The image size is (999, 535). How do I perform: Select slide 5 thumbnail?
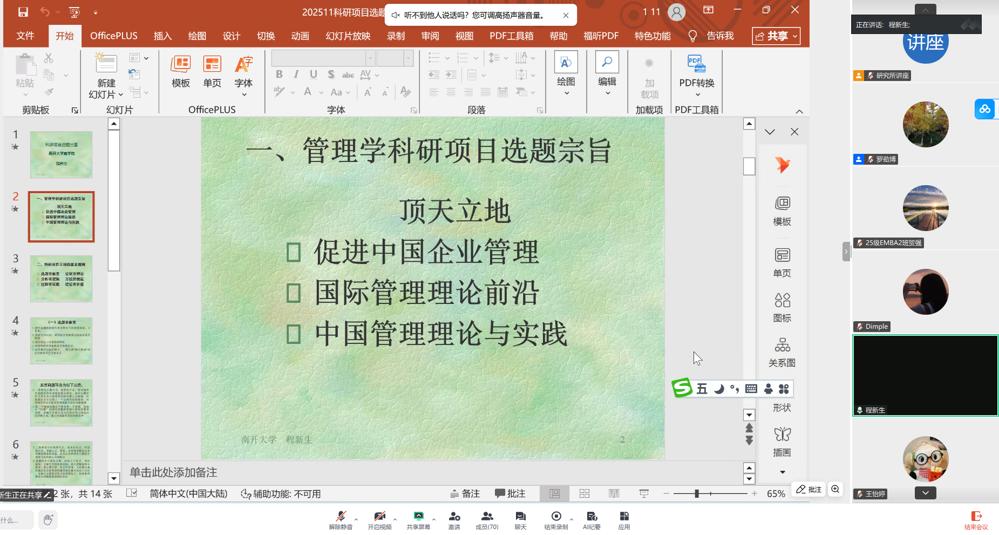click(61, 403)
